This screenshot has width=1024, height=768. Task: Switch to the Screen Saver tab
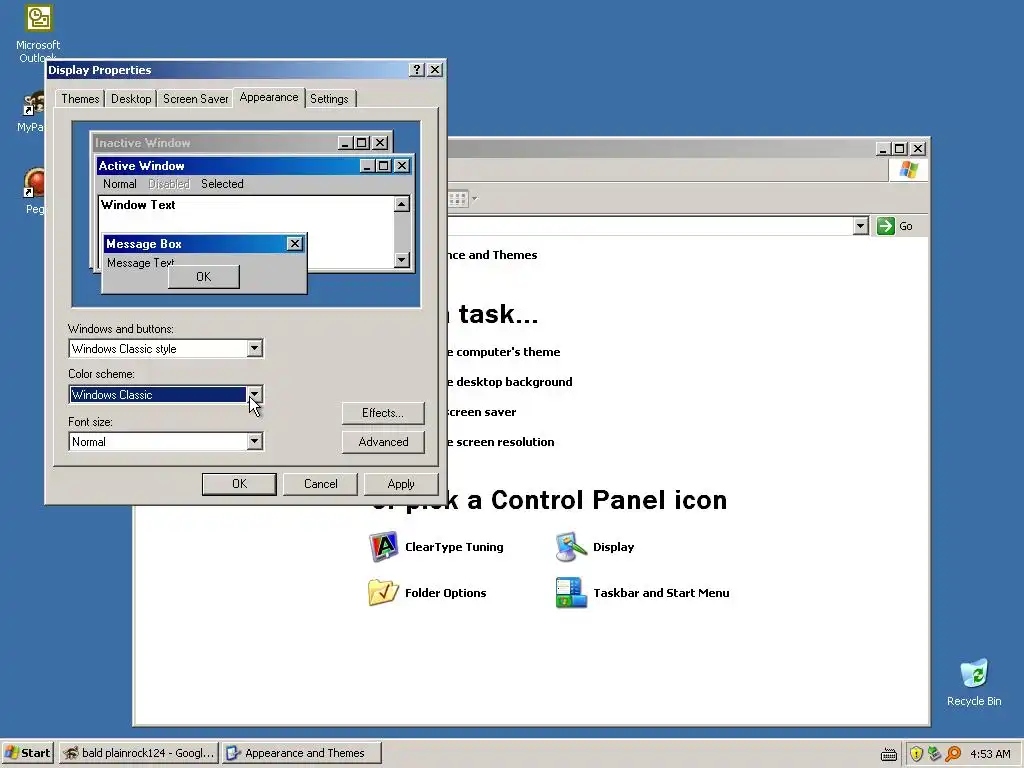(195, 99)
